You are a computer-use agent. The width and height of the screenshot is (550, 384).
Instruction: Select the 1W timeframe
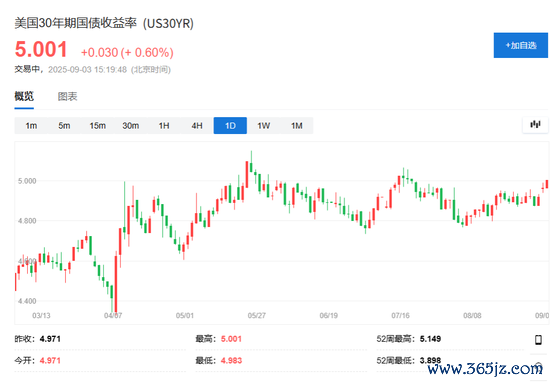pos(263,126)
